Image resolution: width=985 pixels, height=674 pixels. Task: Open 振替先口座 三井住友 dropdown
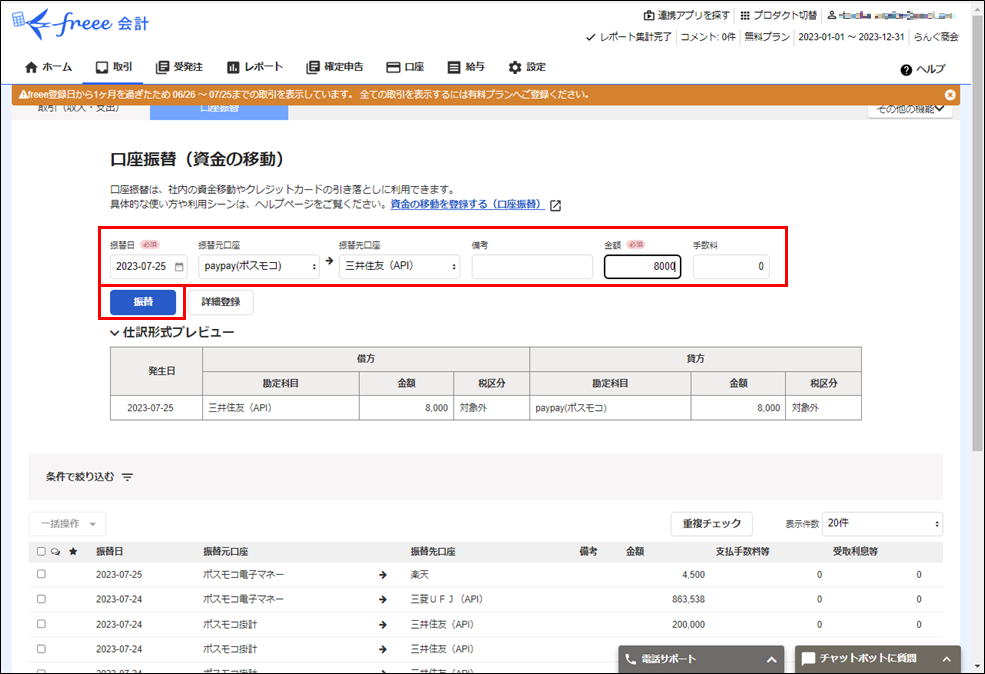[400, 266]
